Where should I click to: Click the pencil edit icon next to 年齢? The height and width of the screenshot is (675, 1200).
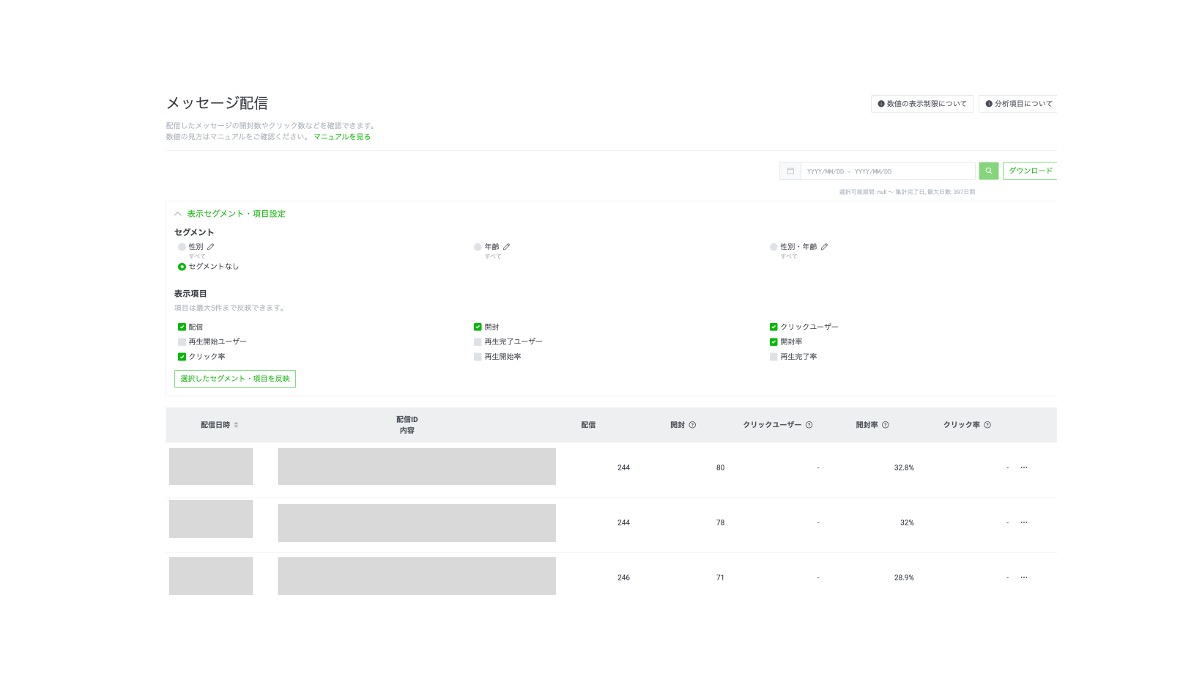click(x=507, y=246)
